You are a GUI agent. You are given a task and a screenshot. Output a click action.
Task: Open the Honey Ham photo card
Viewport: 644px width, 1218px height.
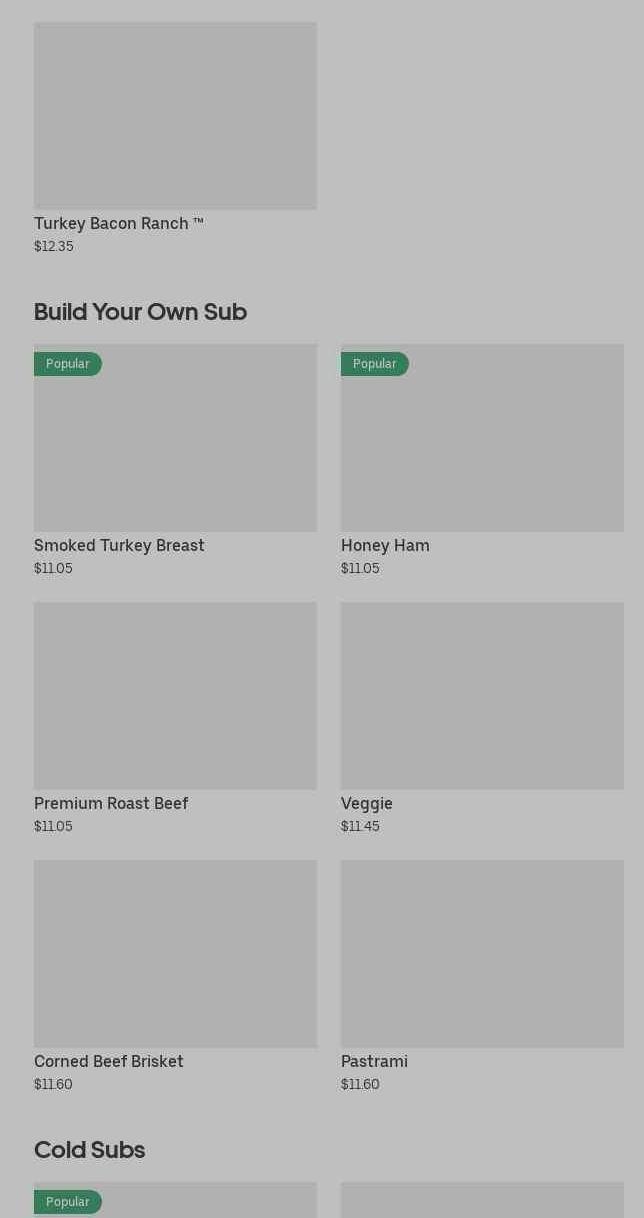point(482,450)
